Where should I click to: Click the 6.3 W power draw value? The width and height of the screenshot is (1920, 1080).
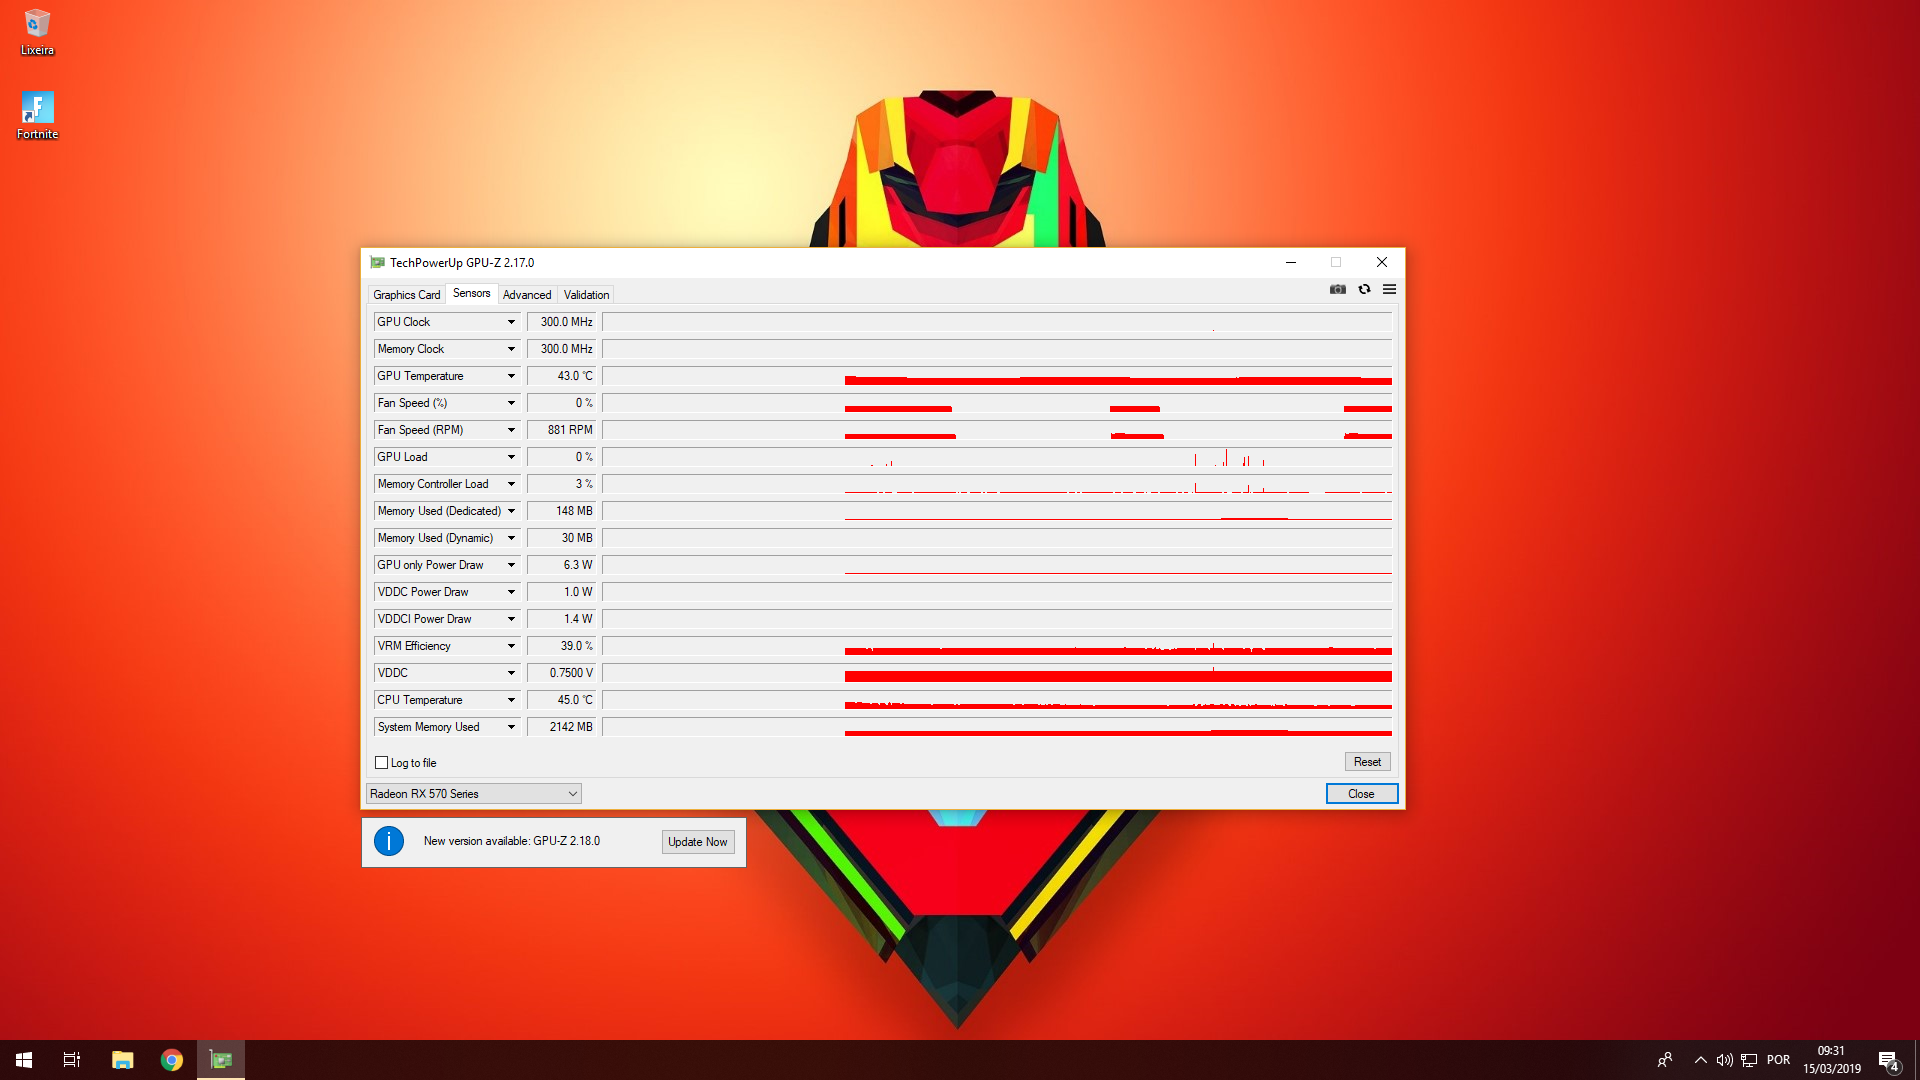561,565
